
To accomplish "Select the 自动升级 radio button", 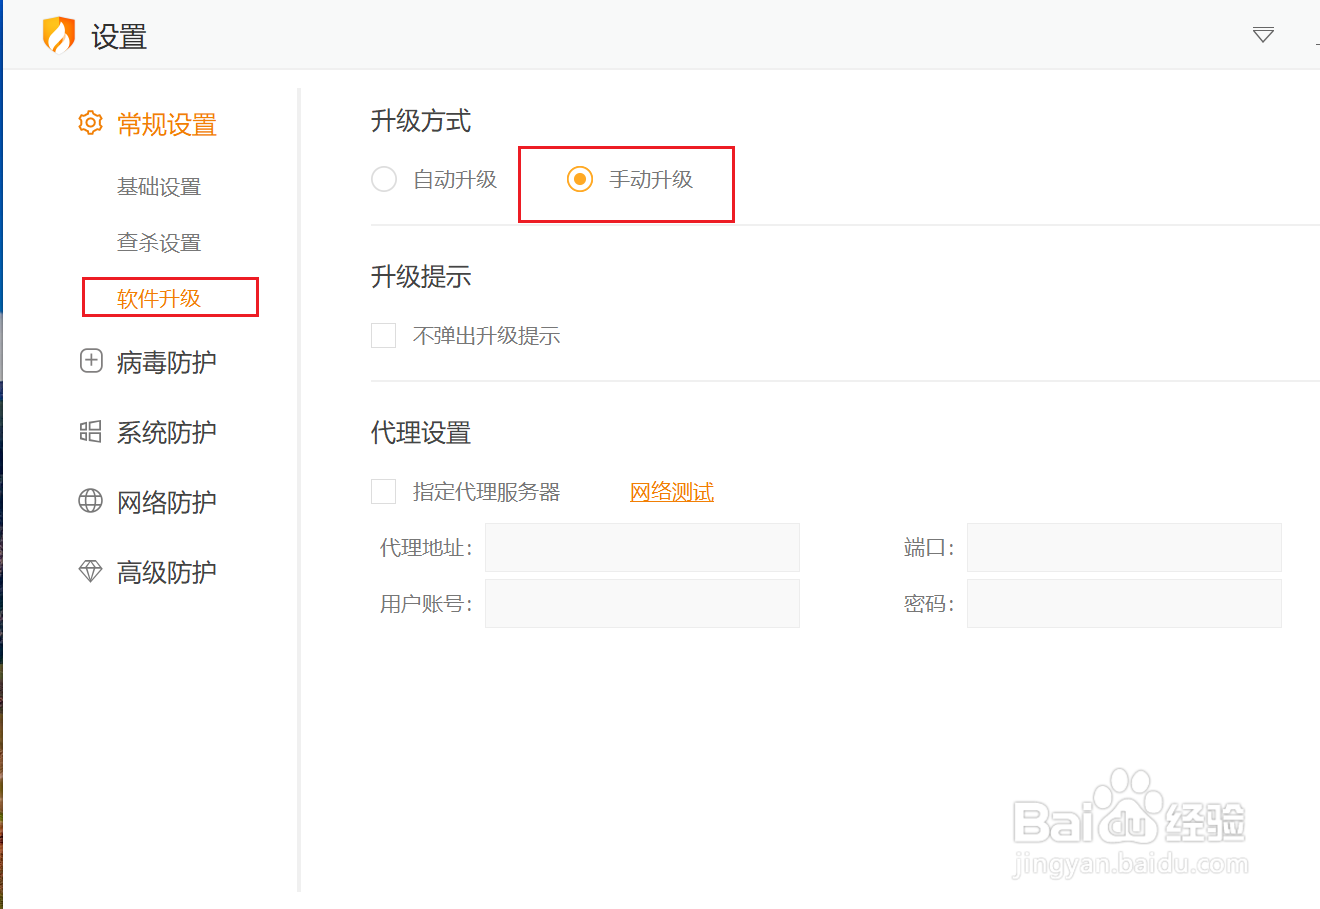I will pyautogui.click(x=384, y=179).
